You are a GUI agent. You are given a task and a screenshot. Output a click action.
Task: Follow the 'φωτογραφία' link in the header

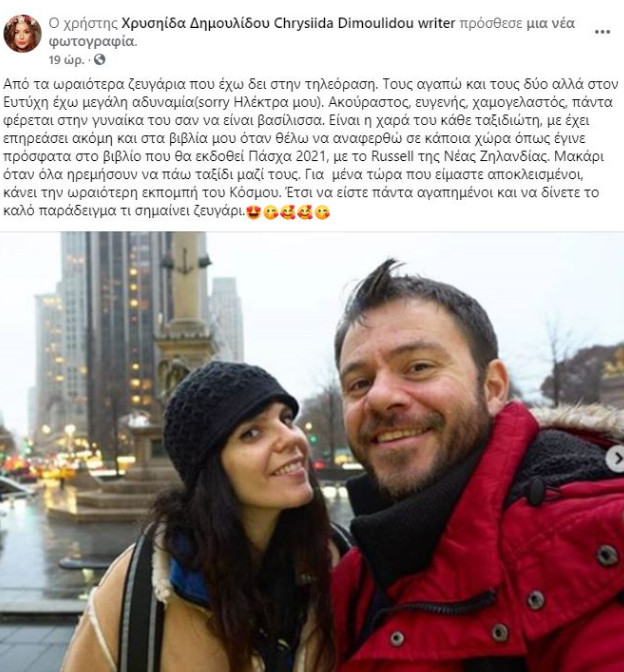tap(92, 42)
